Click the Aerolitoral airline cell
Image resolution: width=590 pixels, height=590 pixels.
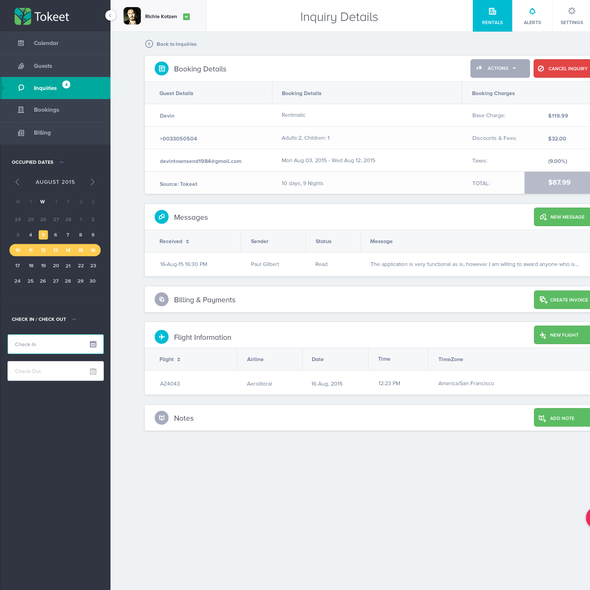coord(259,384)
